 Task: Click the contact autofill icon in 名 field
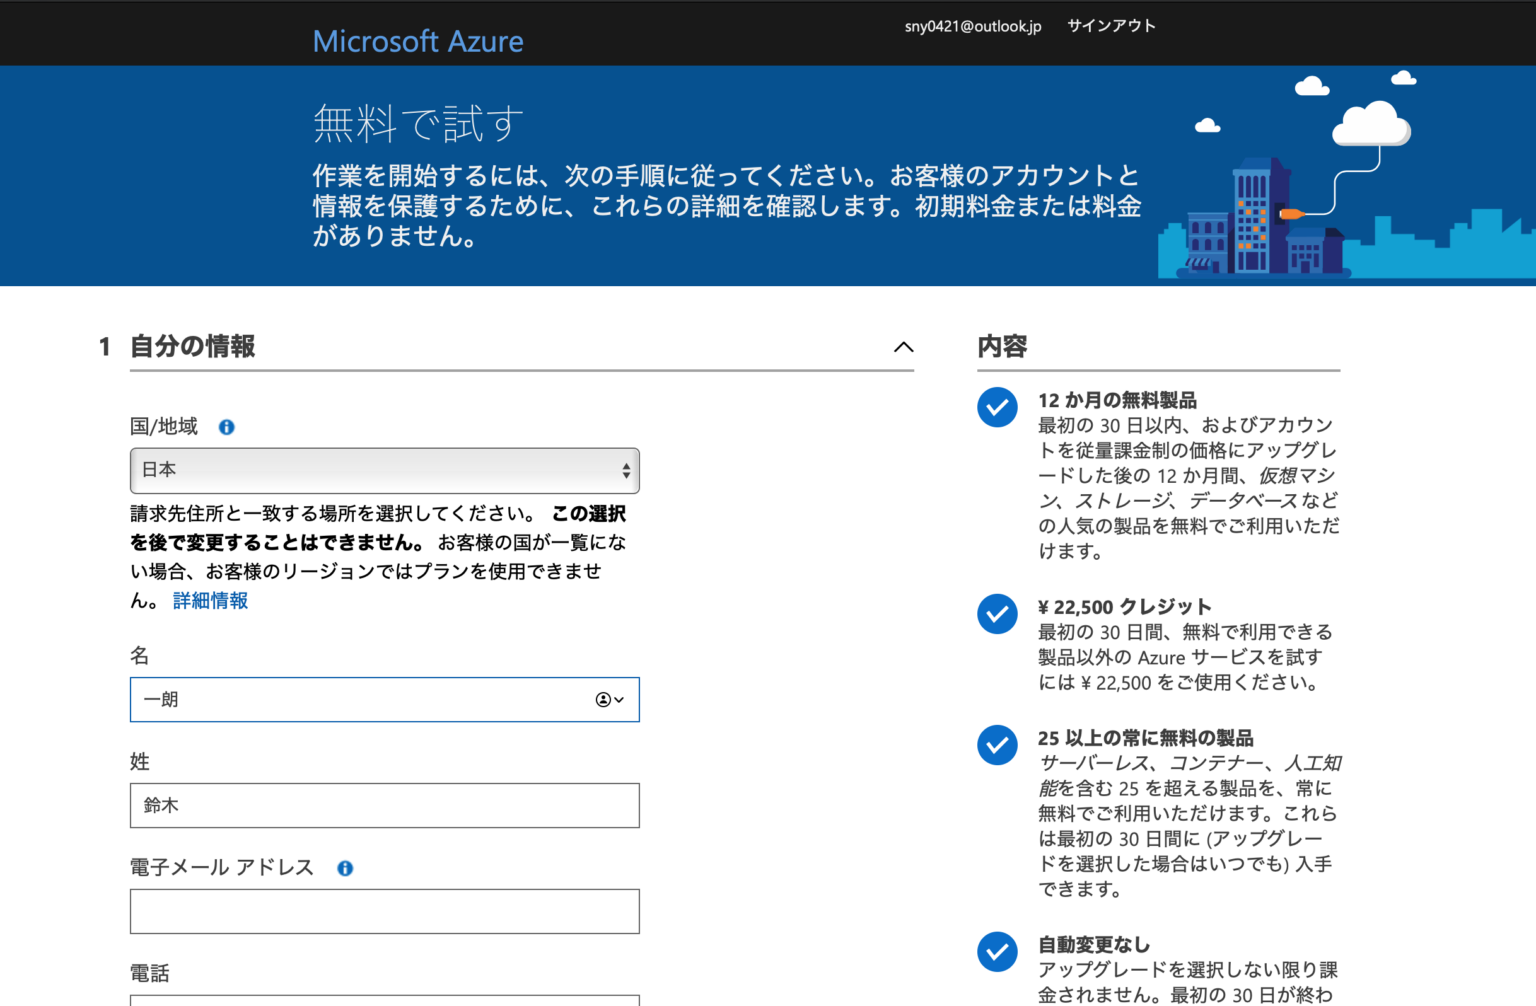[602, 700]
